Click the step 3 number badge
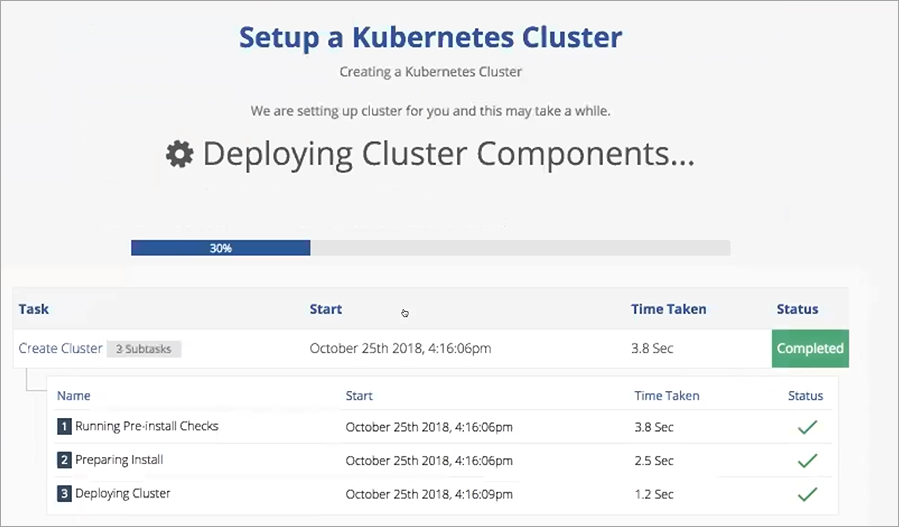Image resolution: width=899 pixels, height=527 pixels. click(64, 494)
